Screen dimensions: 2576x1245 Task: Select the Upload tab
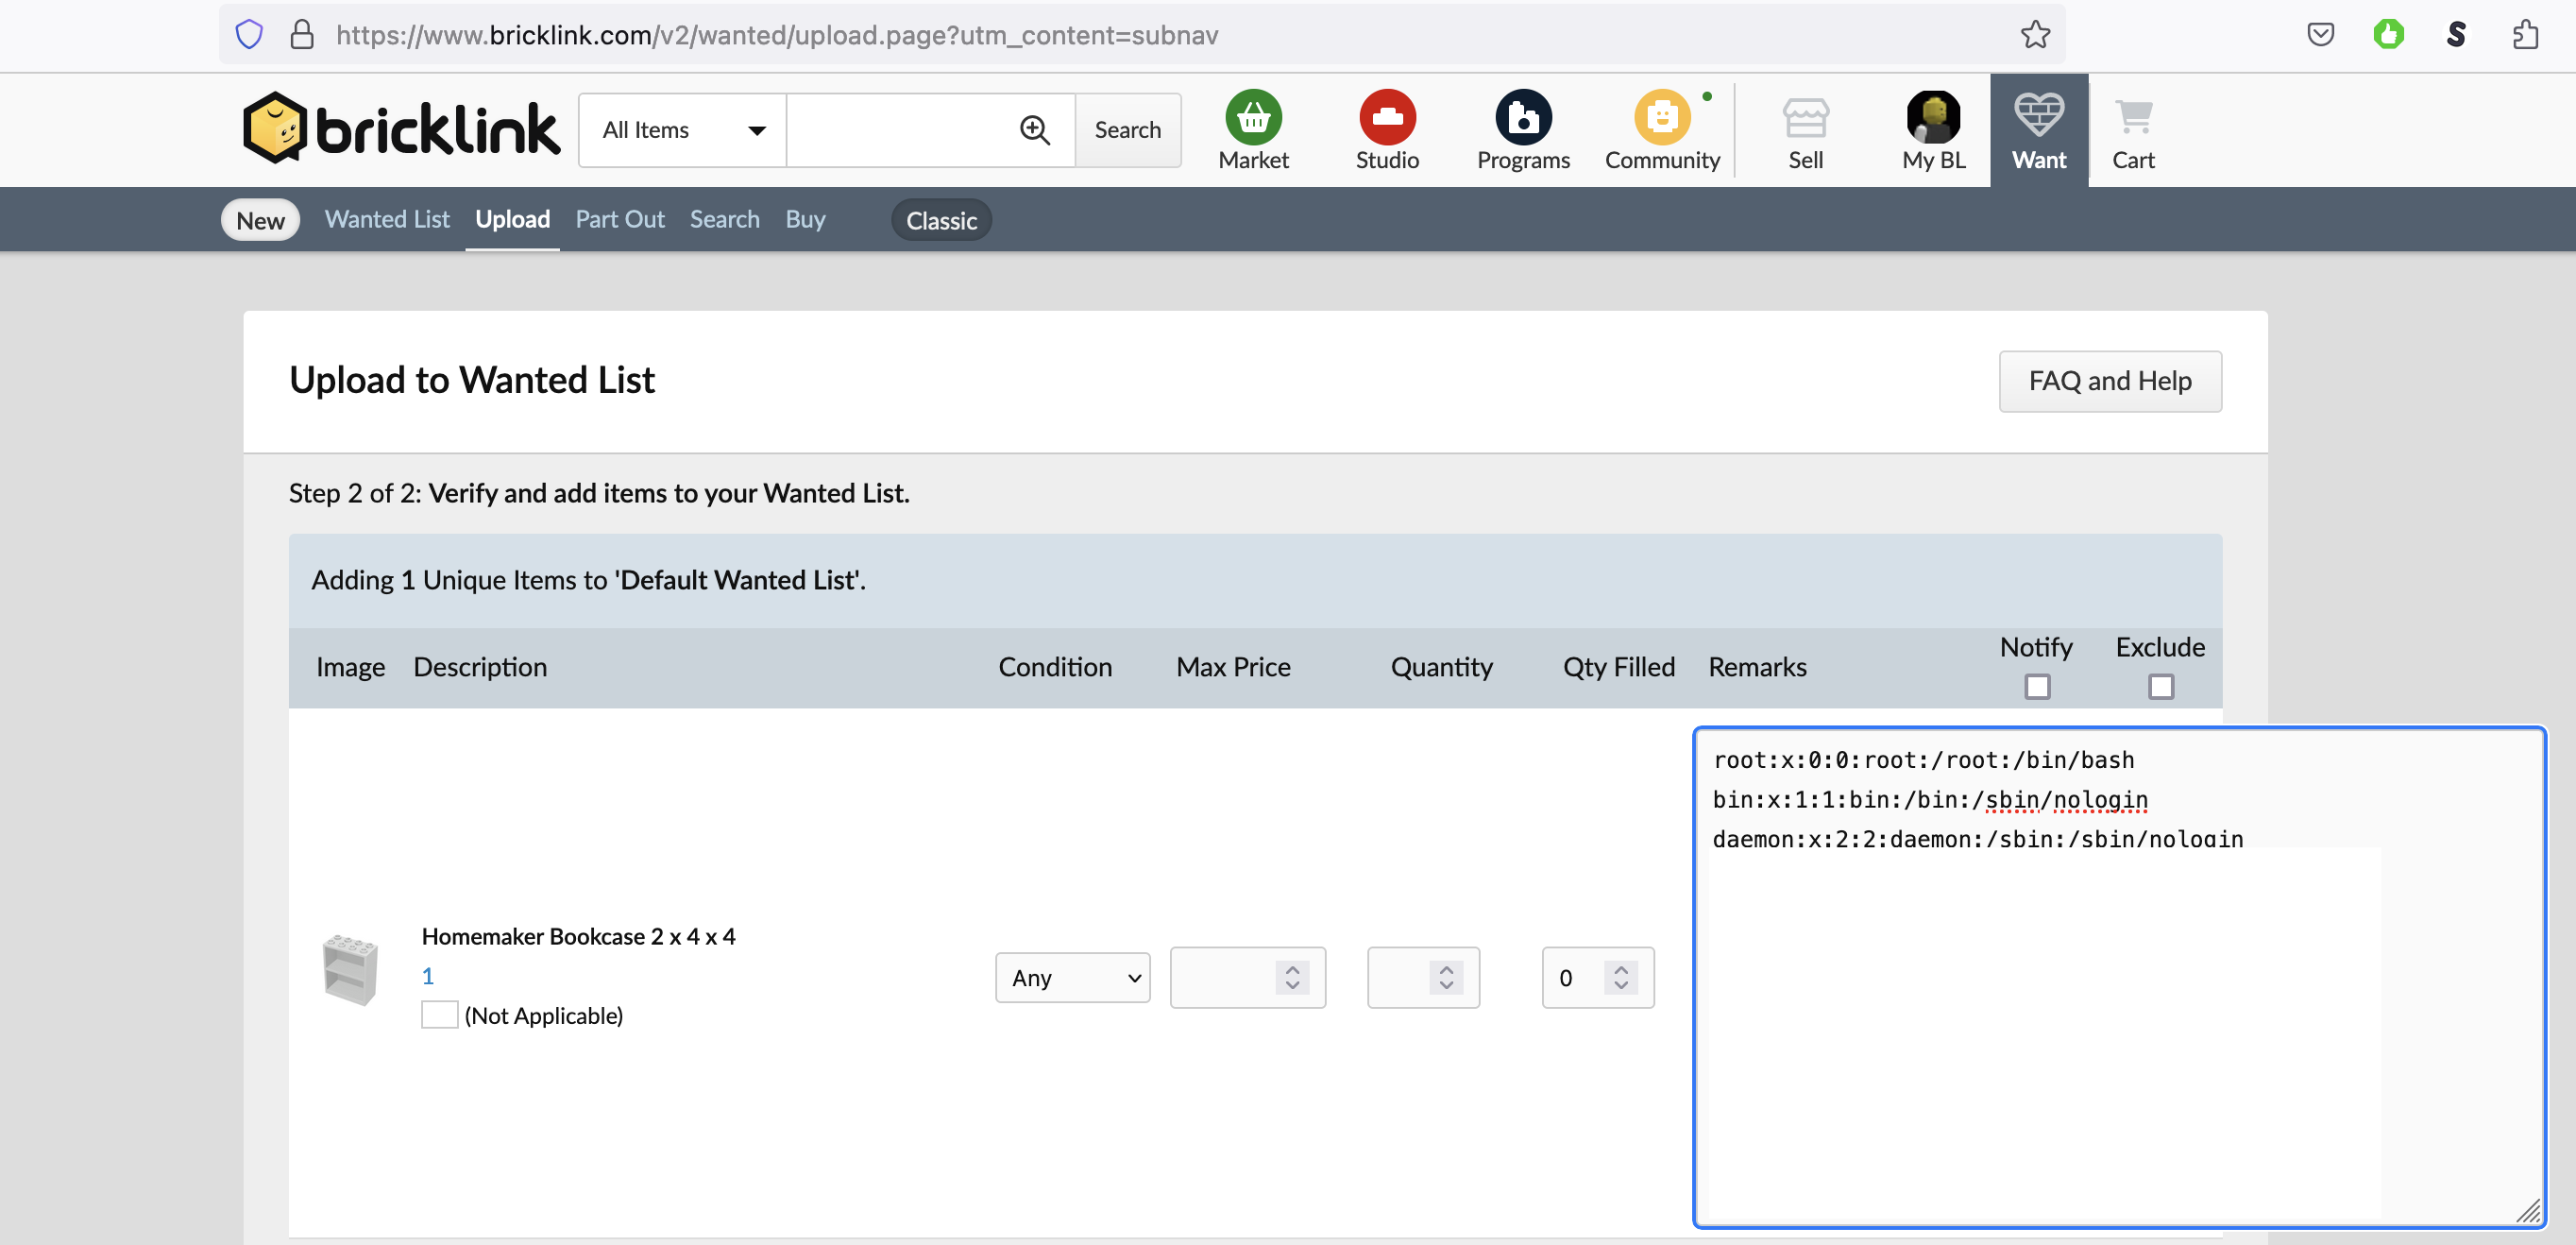coord(512,219)
